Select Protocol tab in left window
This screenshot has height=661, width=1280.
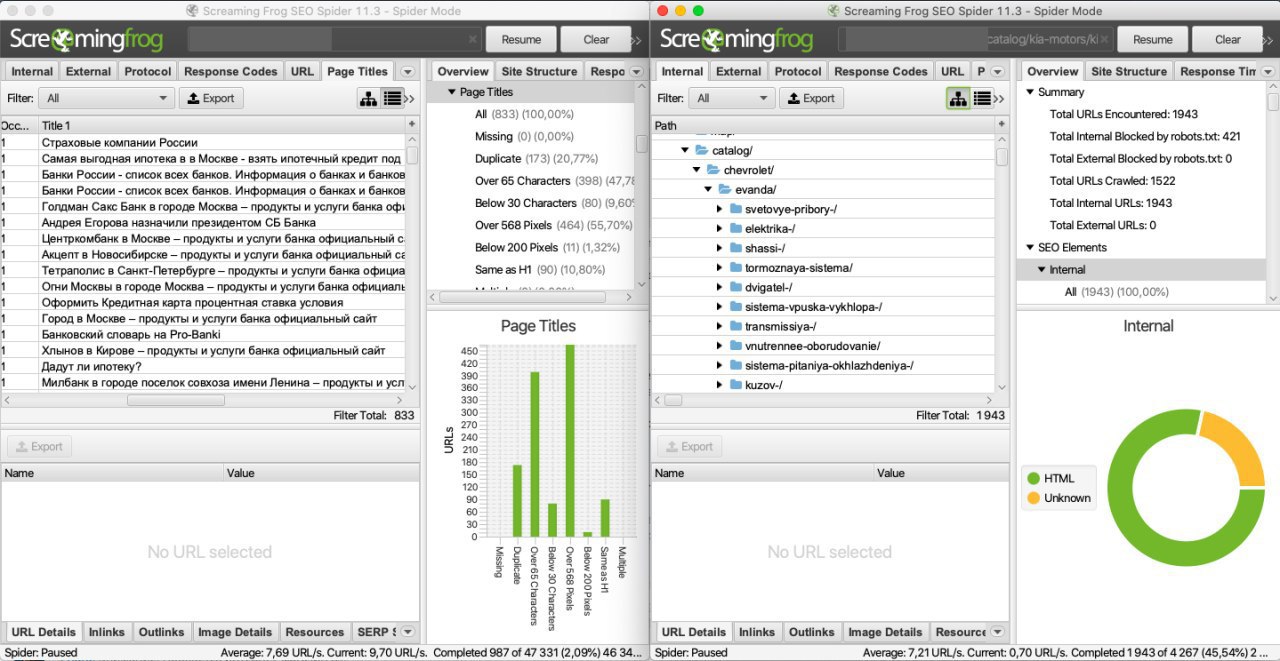coord(148,72)
